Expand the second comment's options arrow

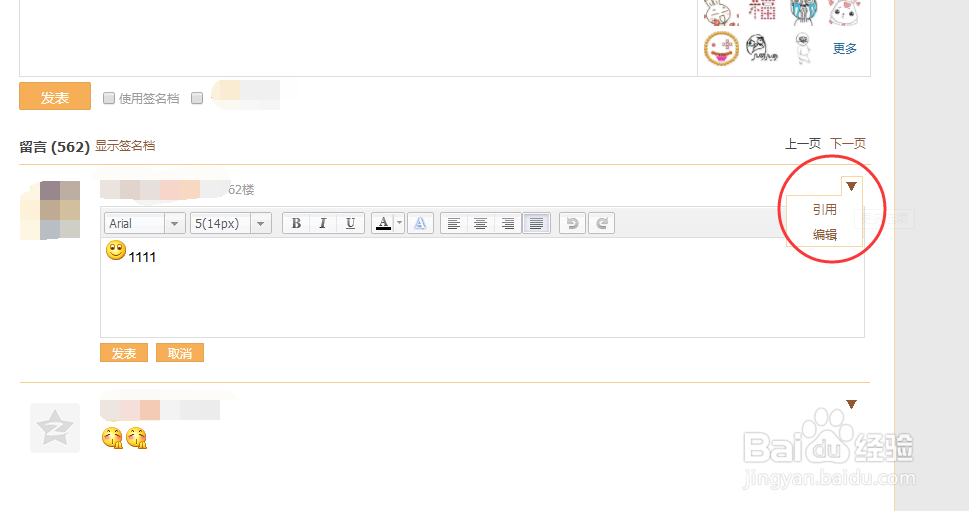coord(852,404)
